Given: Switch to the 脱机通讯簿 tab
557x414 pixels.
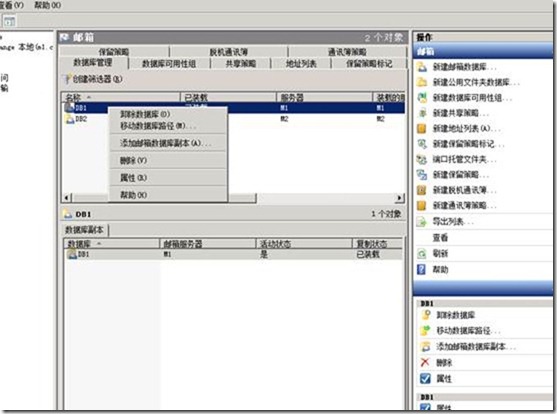Looking at the screenshot, I should (229, 52).
